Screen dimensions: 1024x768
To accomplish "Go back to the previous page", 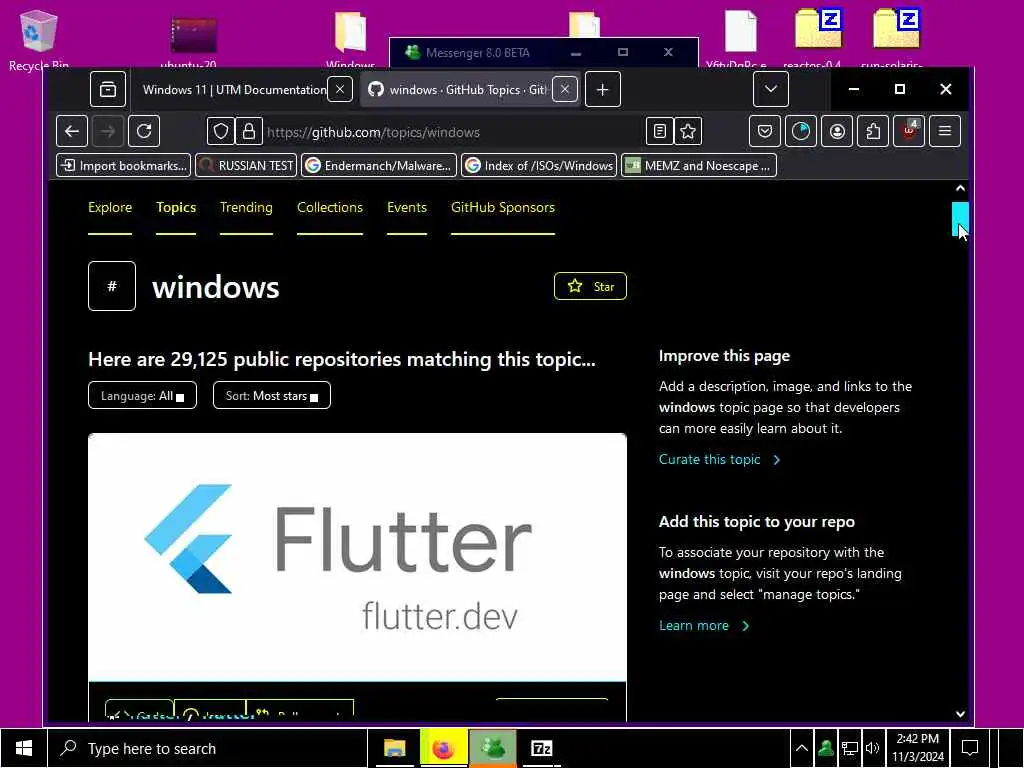I will click(72, 132).
